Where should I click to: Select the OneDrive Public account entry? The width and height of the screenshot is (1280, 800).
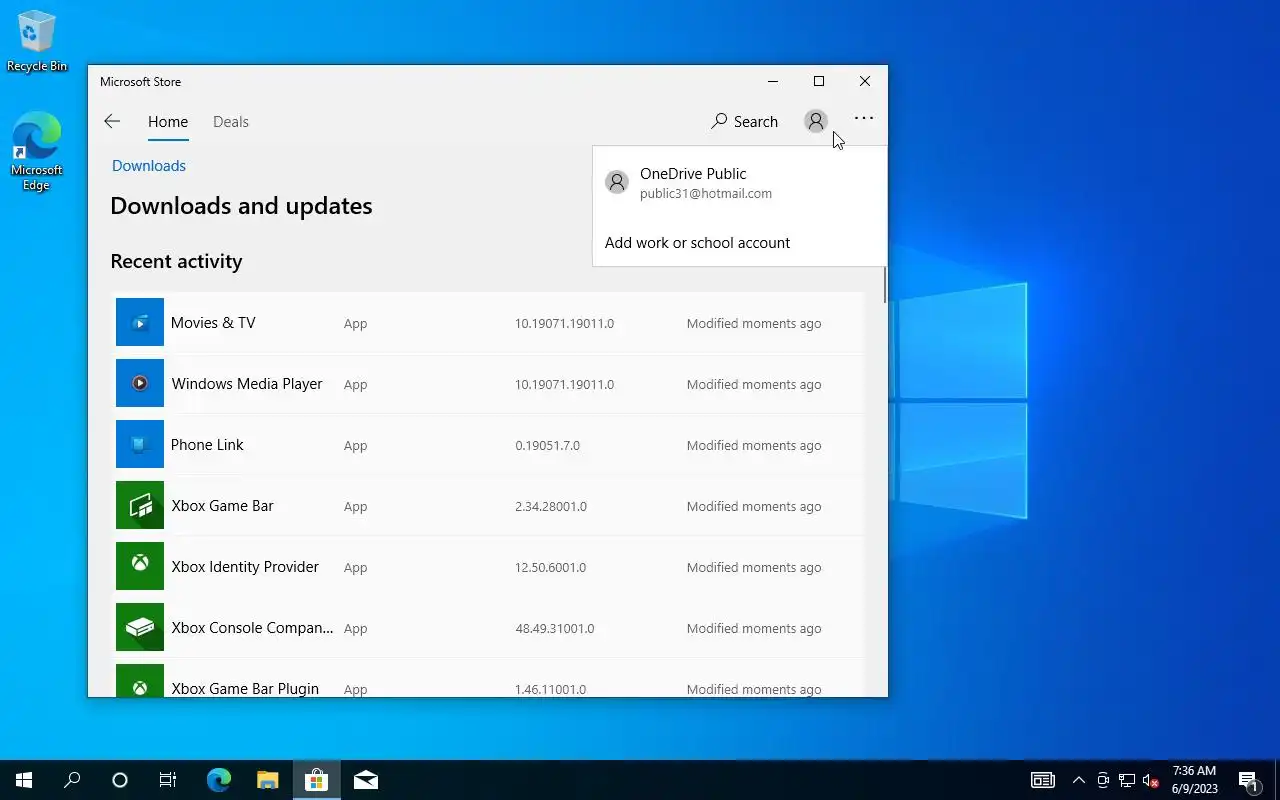739,182
